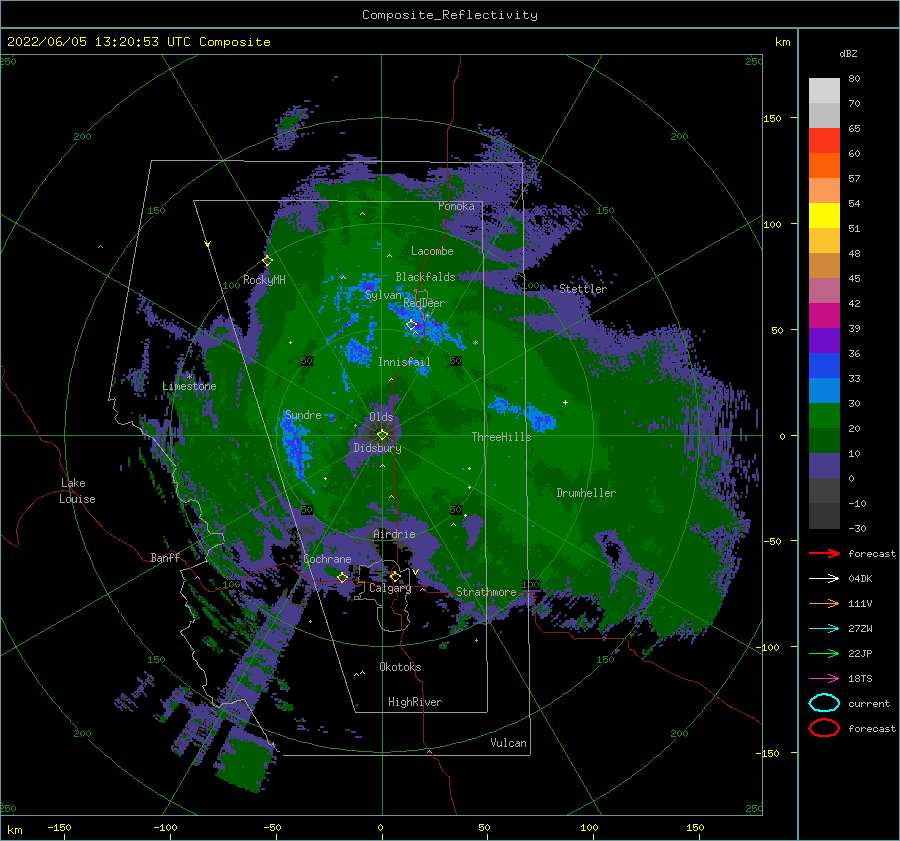This screenshot has width=900, height=841.
Task: Click the Airdrie town label
Action: [394, 534]
